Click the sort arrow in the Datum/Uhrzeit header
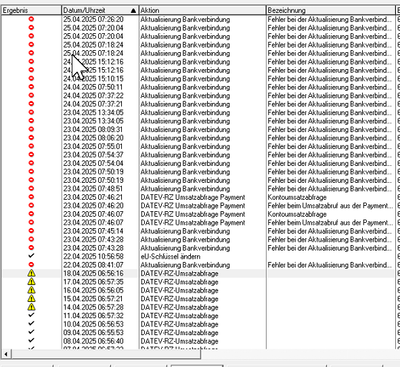Viewport: 400px width, 367px height. [x=133, y=11]
